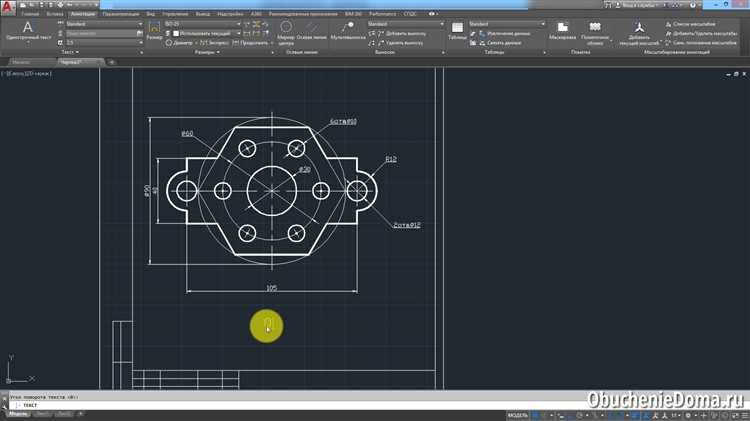Click Извлечение данных extract data
Image resolution: width=750 pixels, height=421 pixels.
[x=504, y=33]
